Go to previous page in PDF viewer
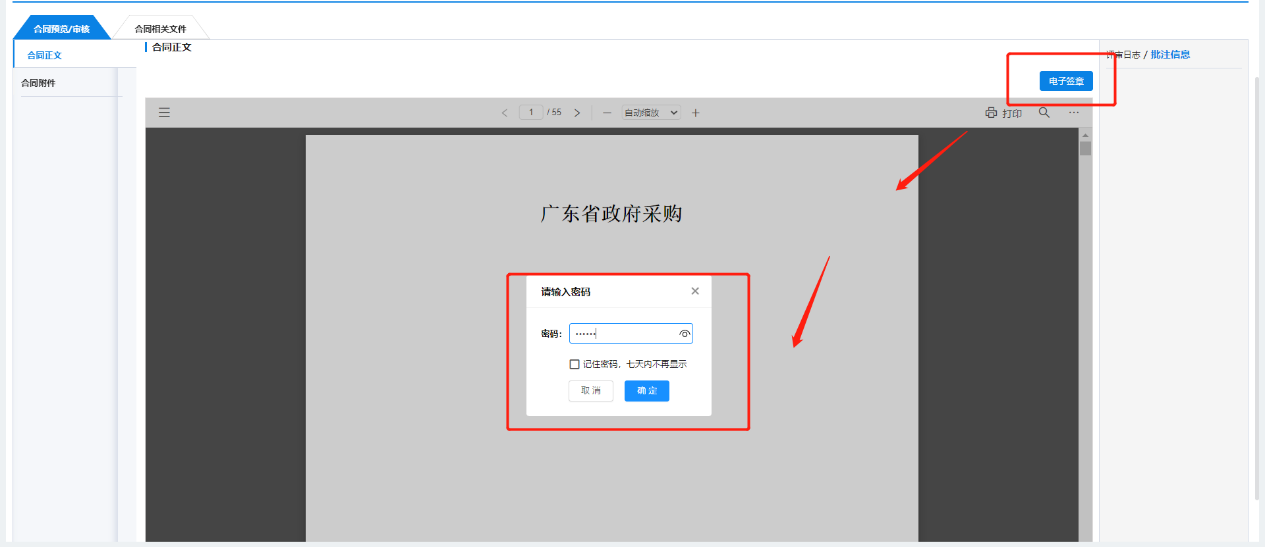 [504, 113]
